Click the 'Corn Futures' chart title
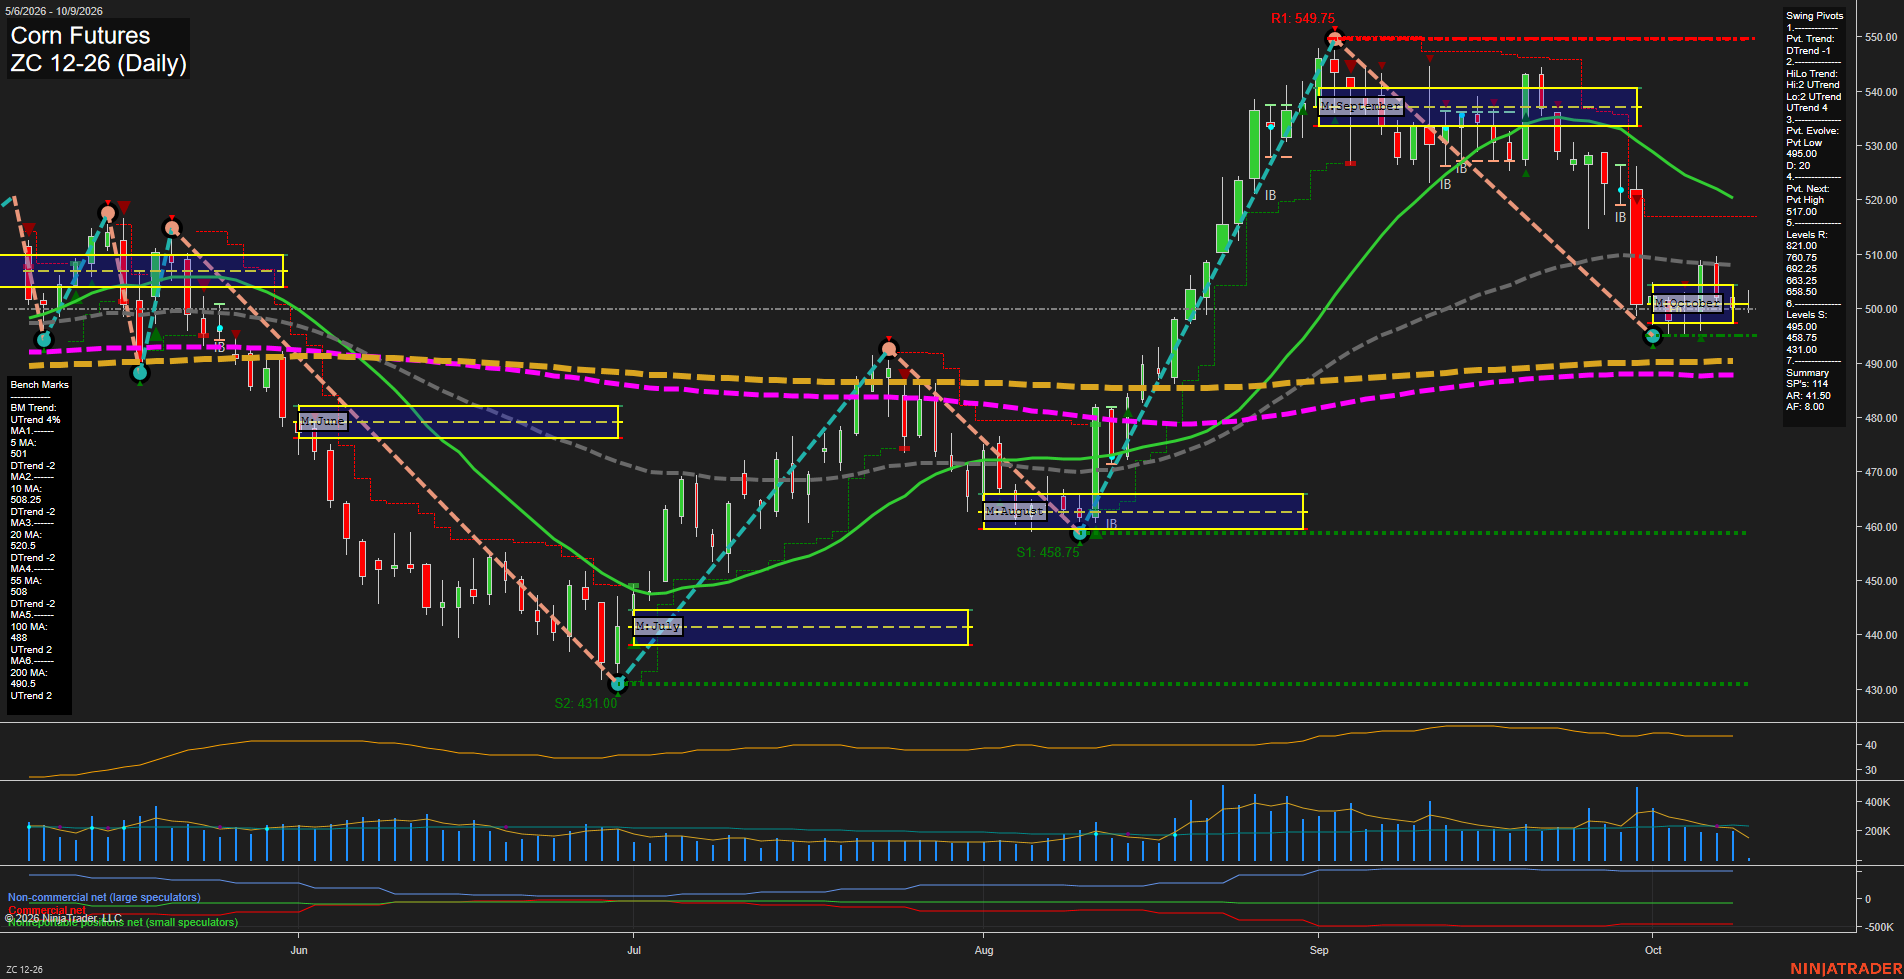Image resolution: width=1904 pixels, height=979 pixels. pos(80,35)
